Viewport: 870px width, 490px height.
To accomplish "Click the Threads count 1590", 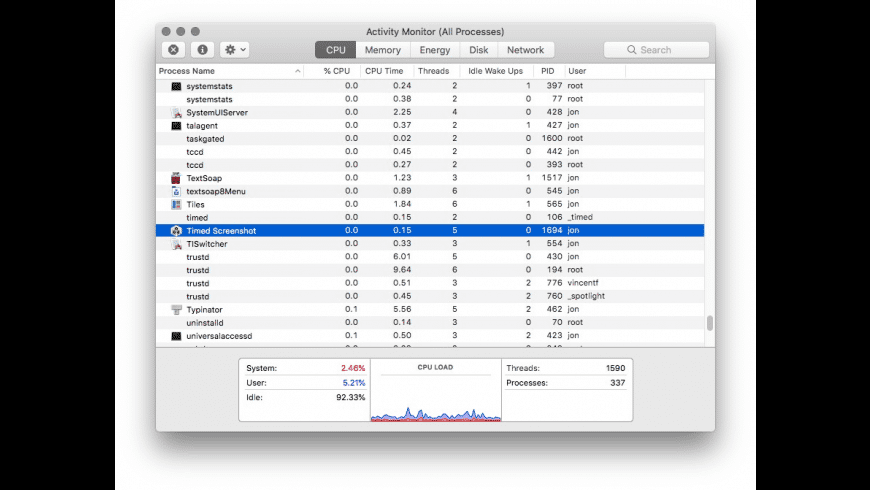I will pyautogui.click(x=615, y=368).
